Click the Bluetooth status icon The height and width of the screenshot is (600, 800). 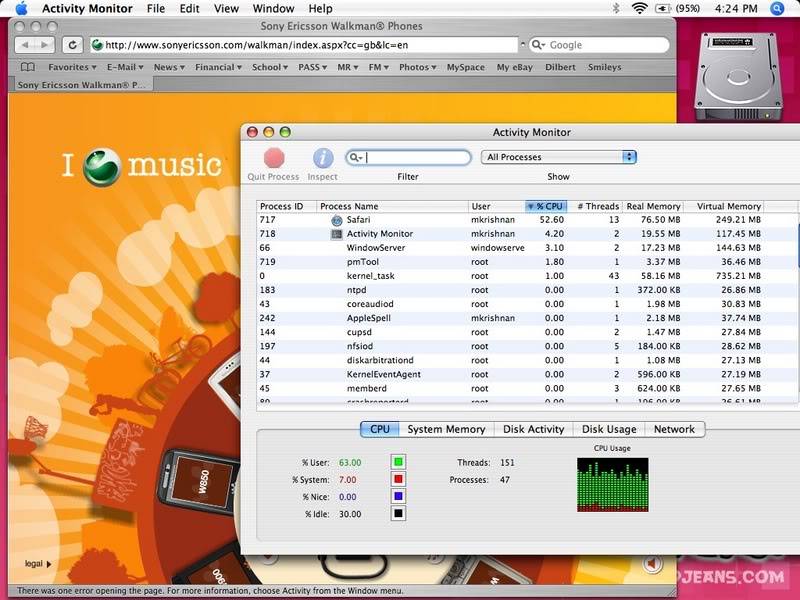pyautogui.click(x=616, y=8)
